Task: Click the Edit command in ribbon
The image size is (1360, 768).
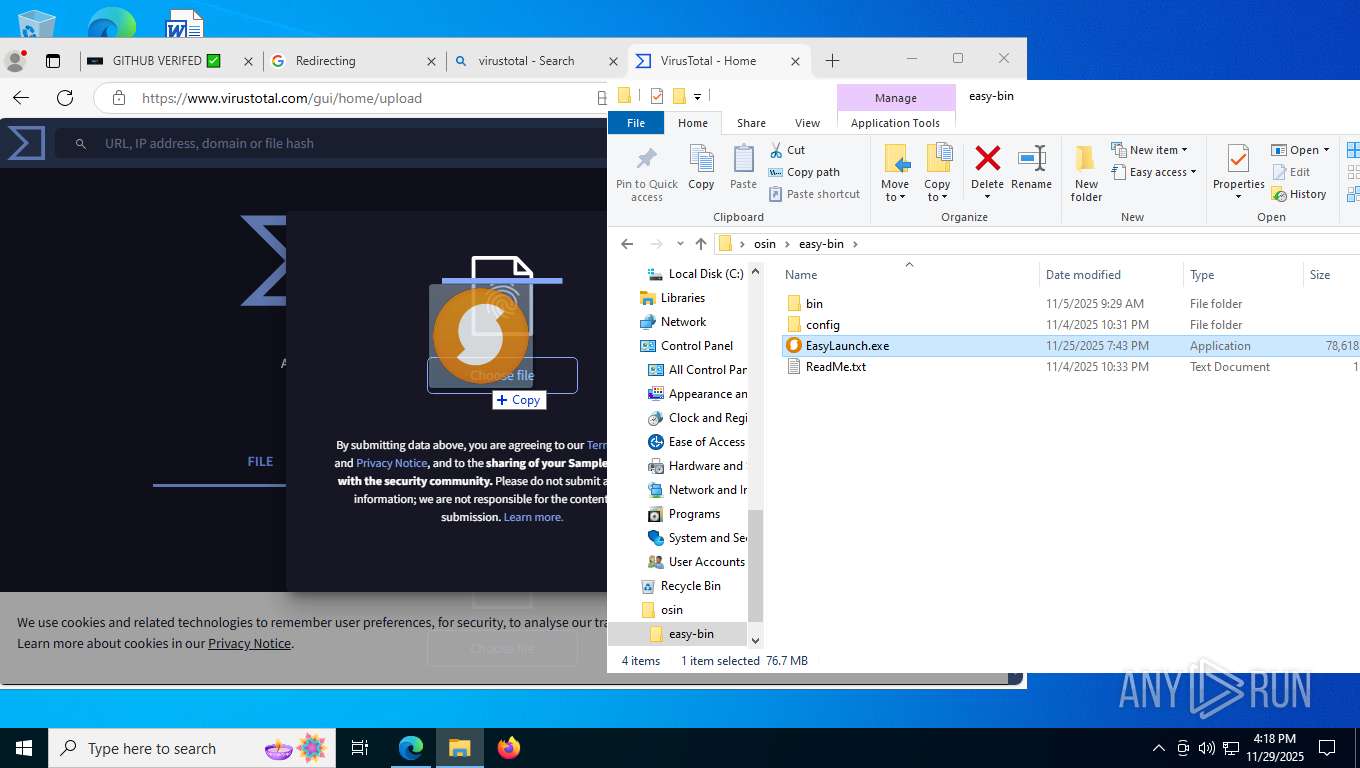Action: [x=1291, y=172]
